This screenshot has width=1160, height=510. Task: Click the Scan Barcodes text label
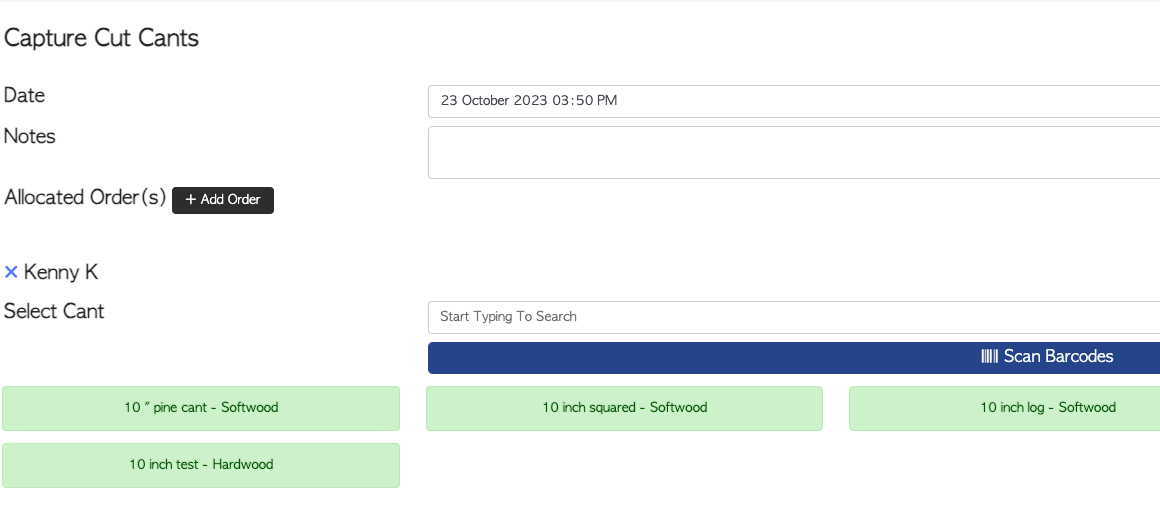1059,357
